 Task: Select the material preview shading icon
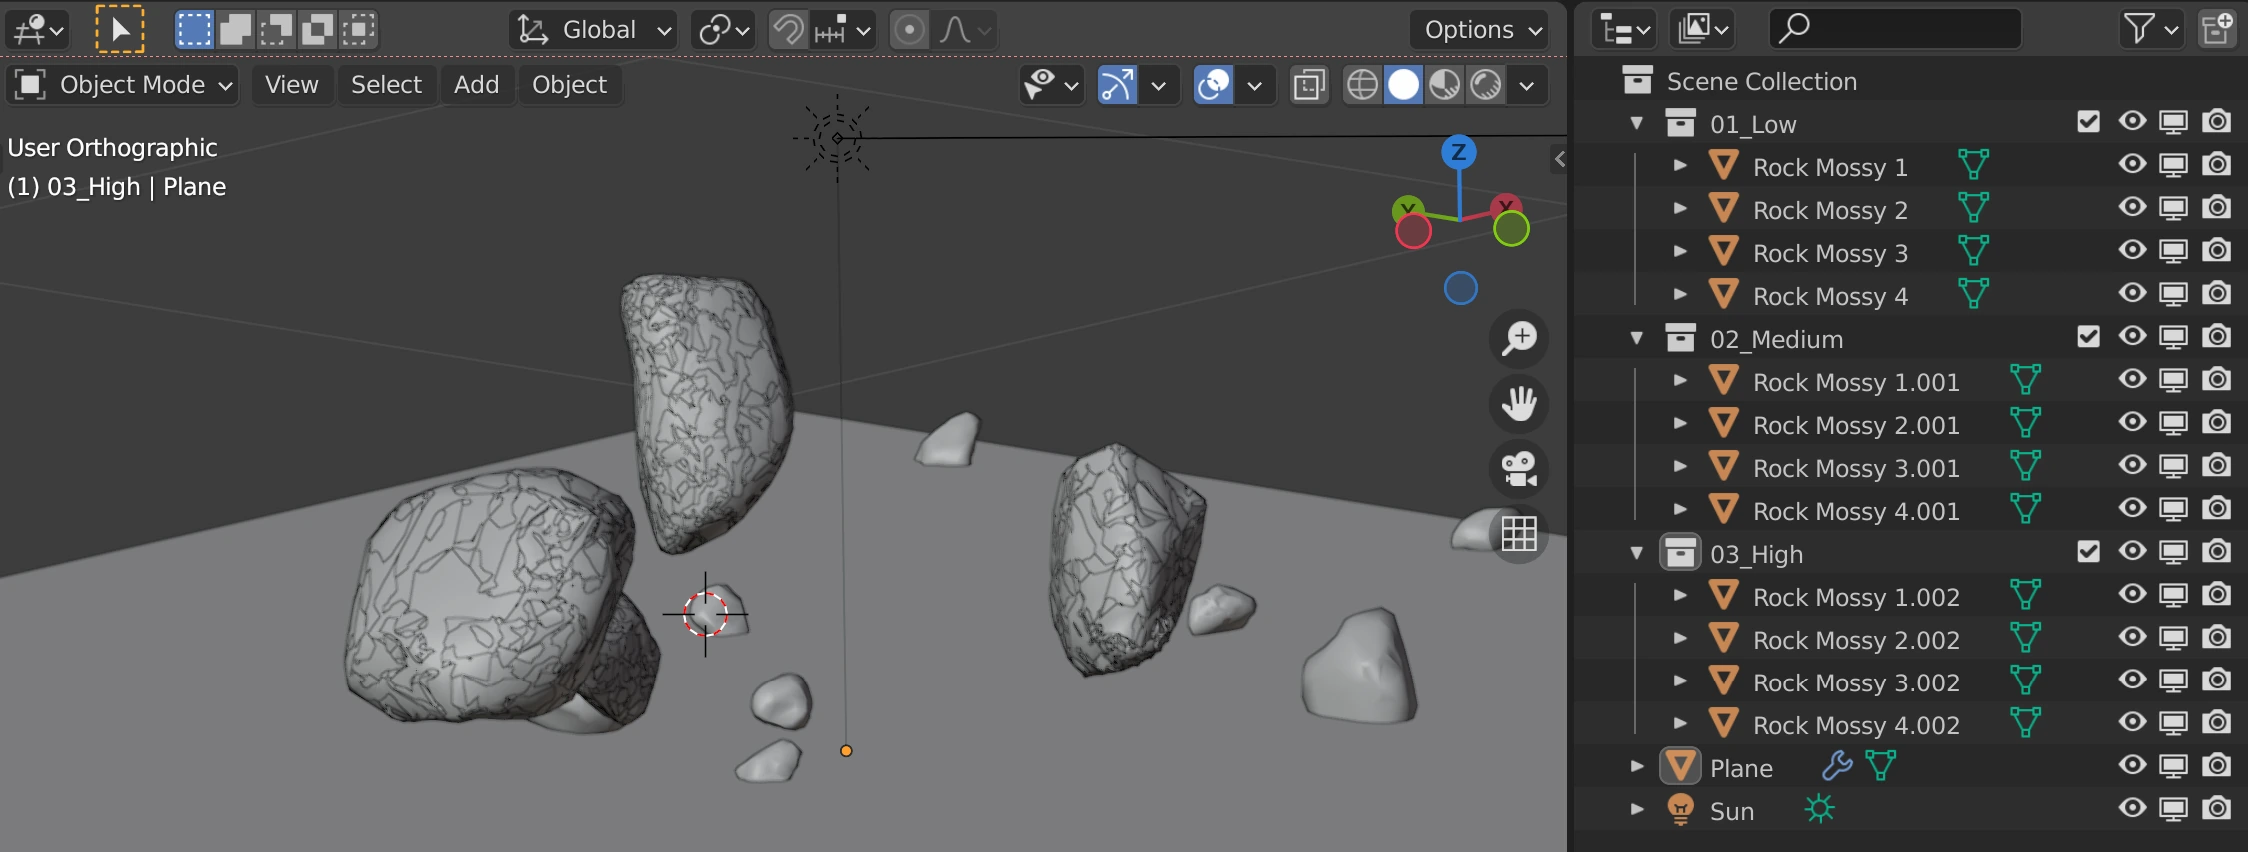(1444, 85)
